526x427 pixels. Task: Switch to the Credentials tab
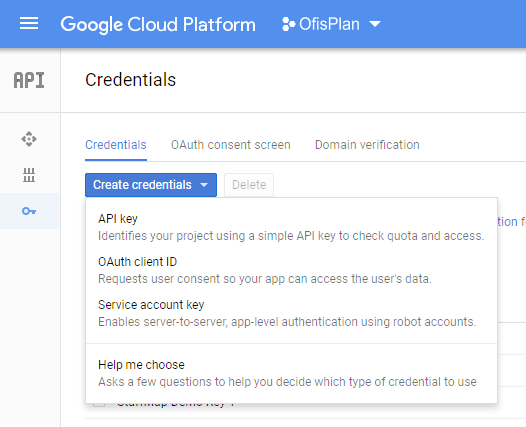[116, 145]
